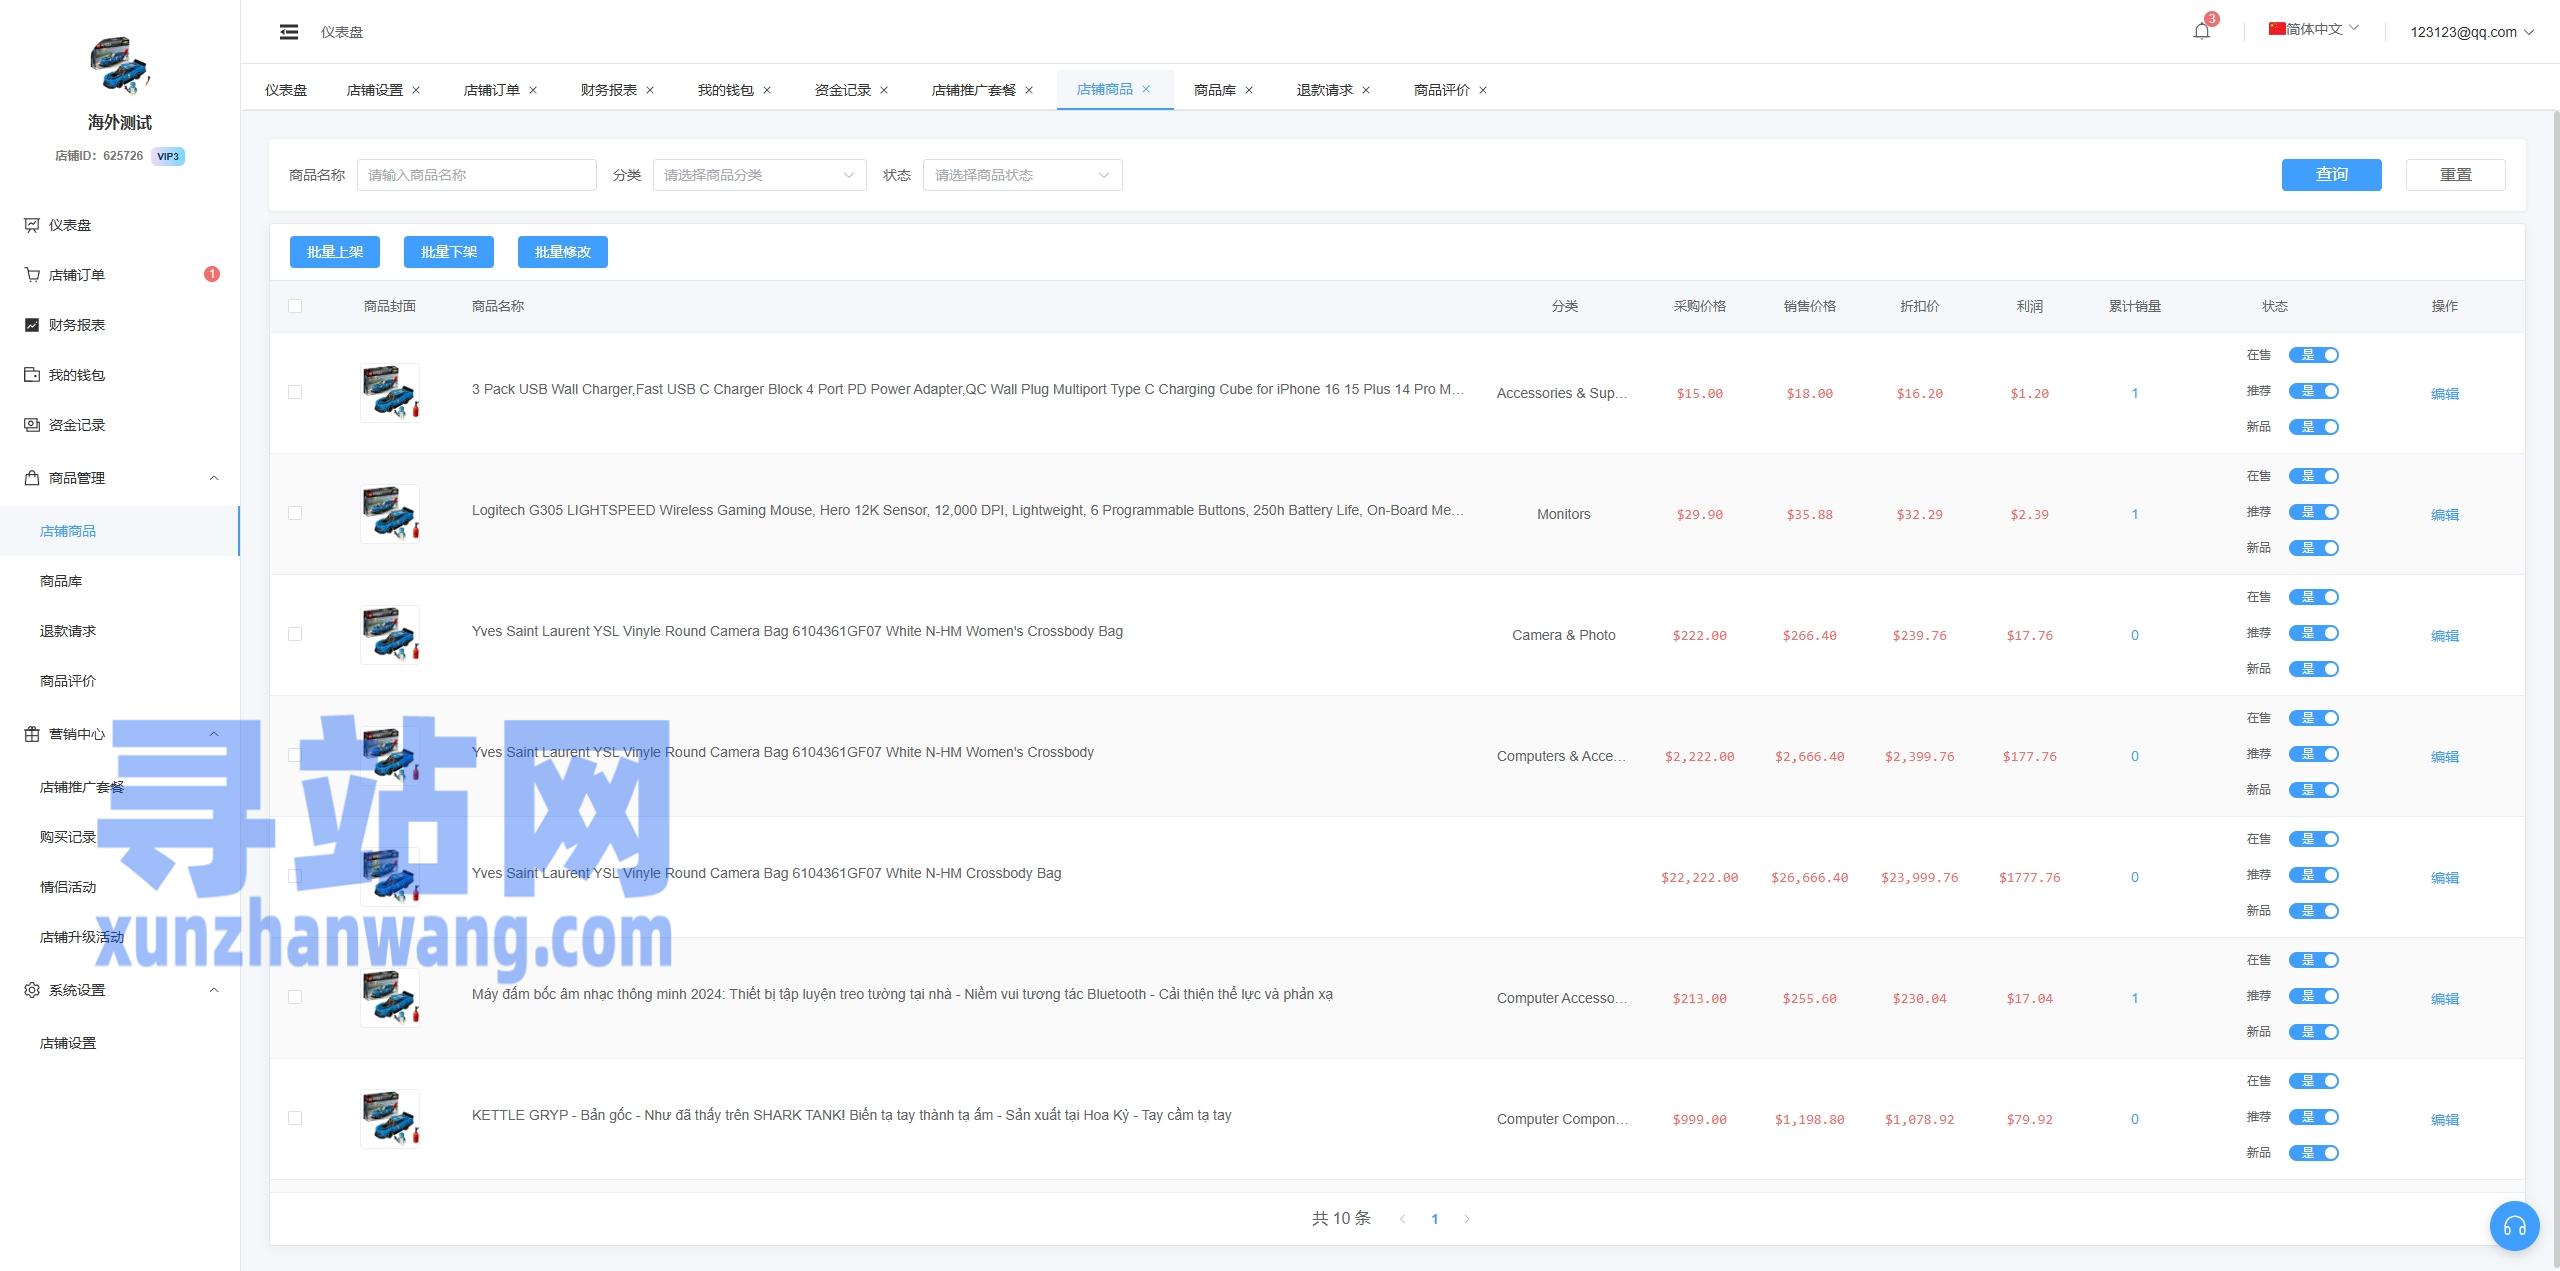Open the customer service headset button
This screenshot has width=2560, height=1271.
[2514, 1225]
